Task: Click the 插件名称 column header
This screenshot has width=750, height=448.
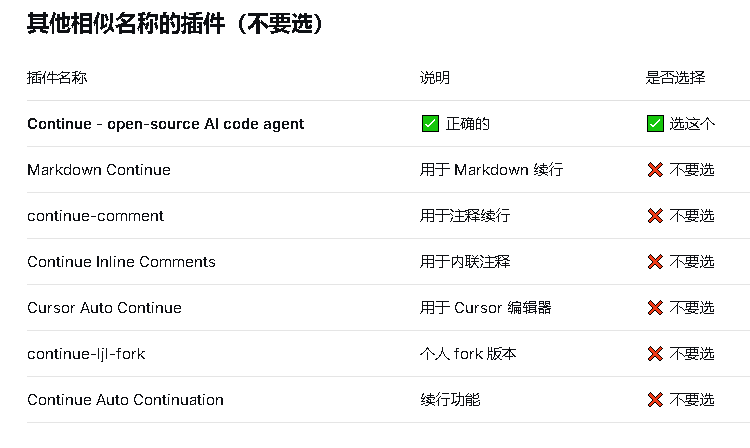Action: pyautogui.click(x=57, y=77)
